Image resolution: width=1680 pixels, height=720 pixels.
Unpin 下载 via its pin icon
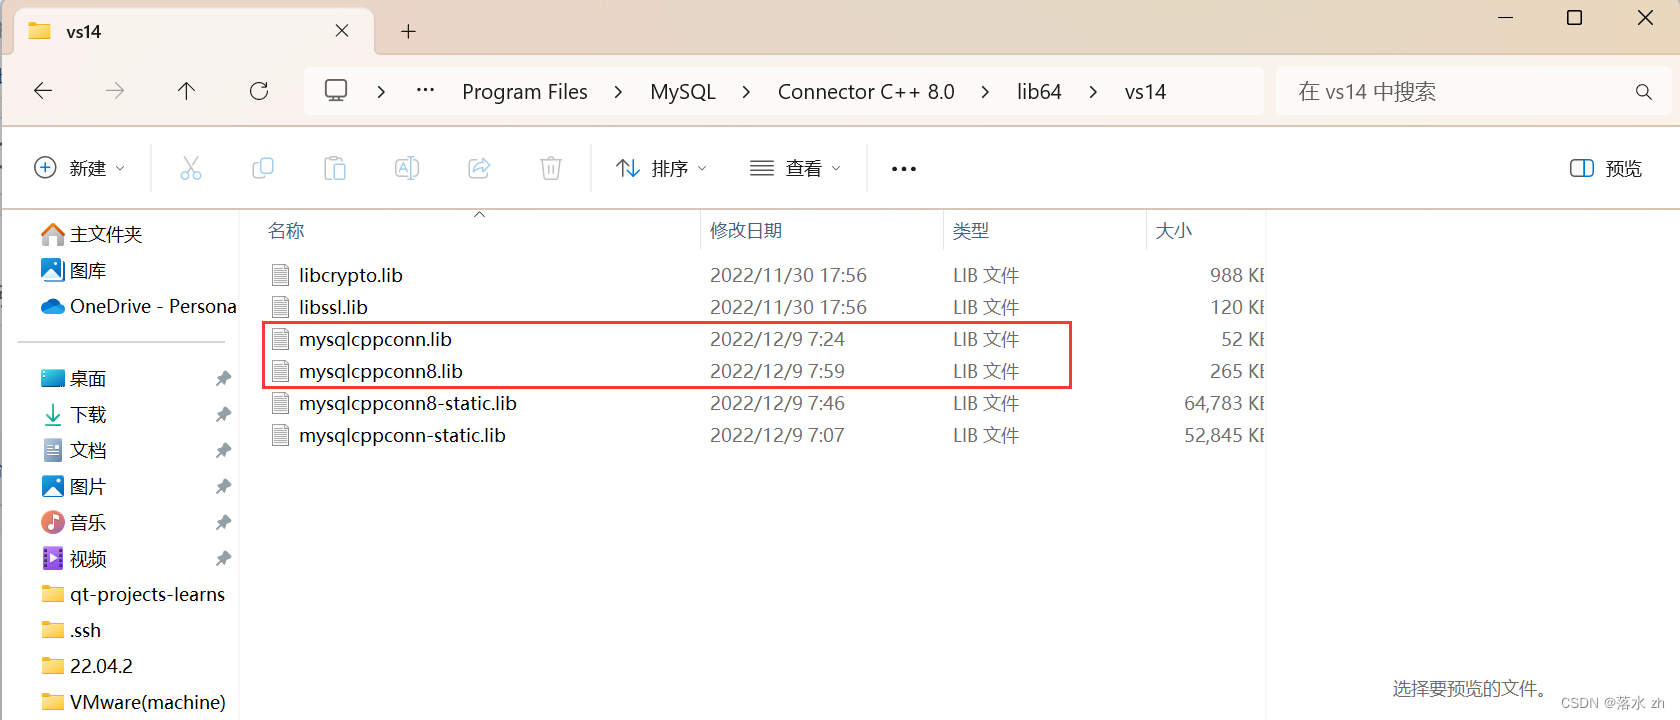point(223,414)
